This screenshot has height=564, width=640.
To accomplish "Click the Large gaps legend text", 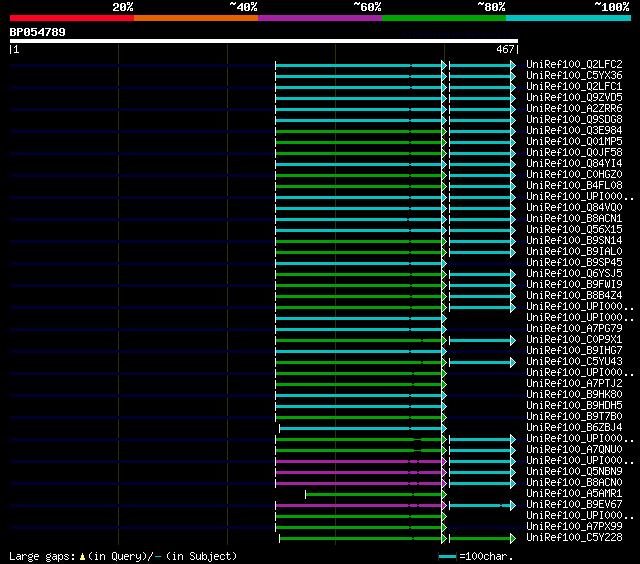I will point(123,556).
